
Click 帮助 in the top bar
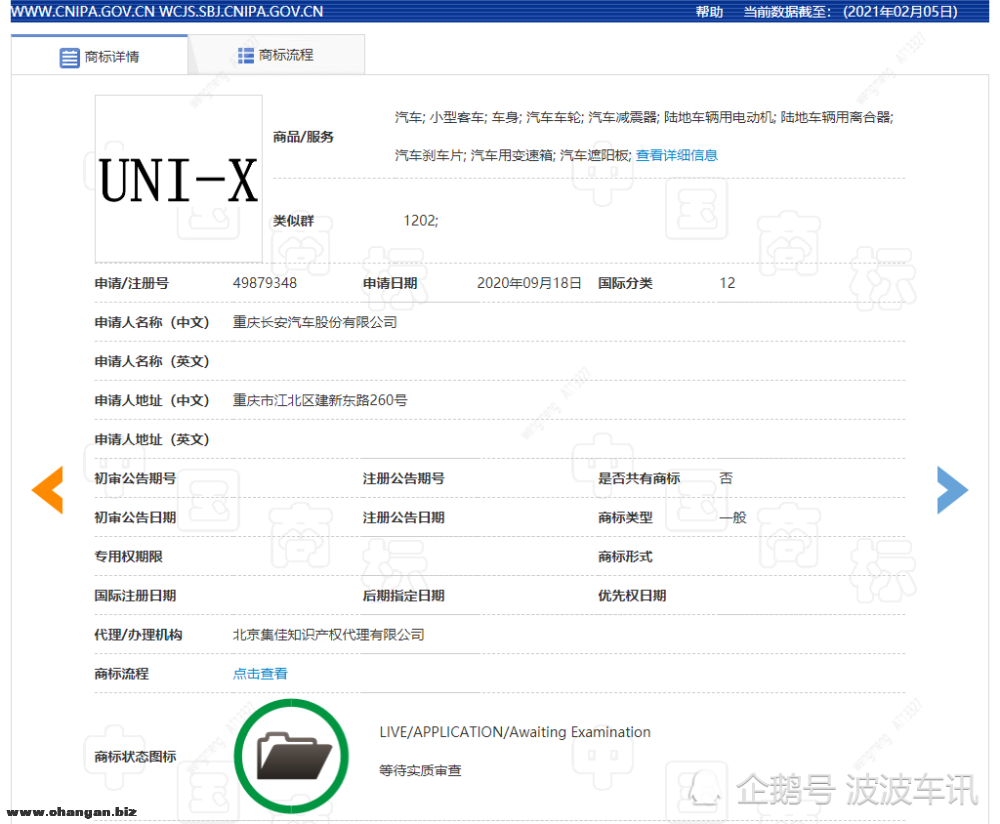(709, 11)
